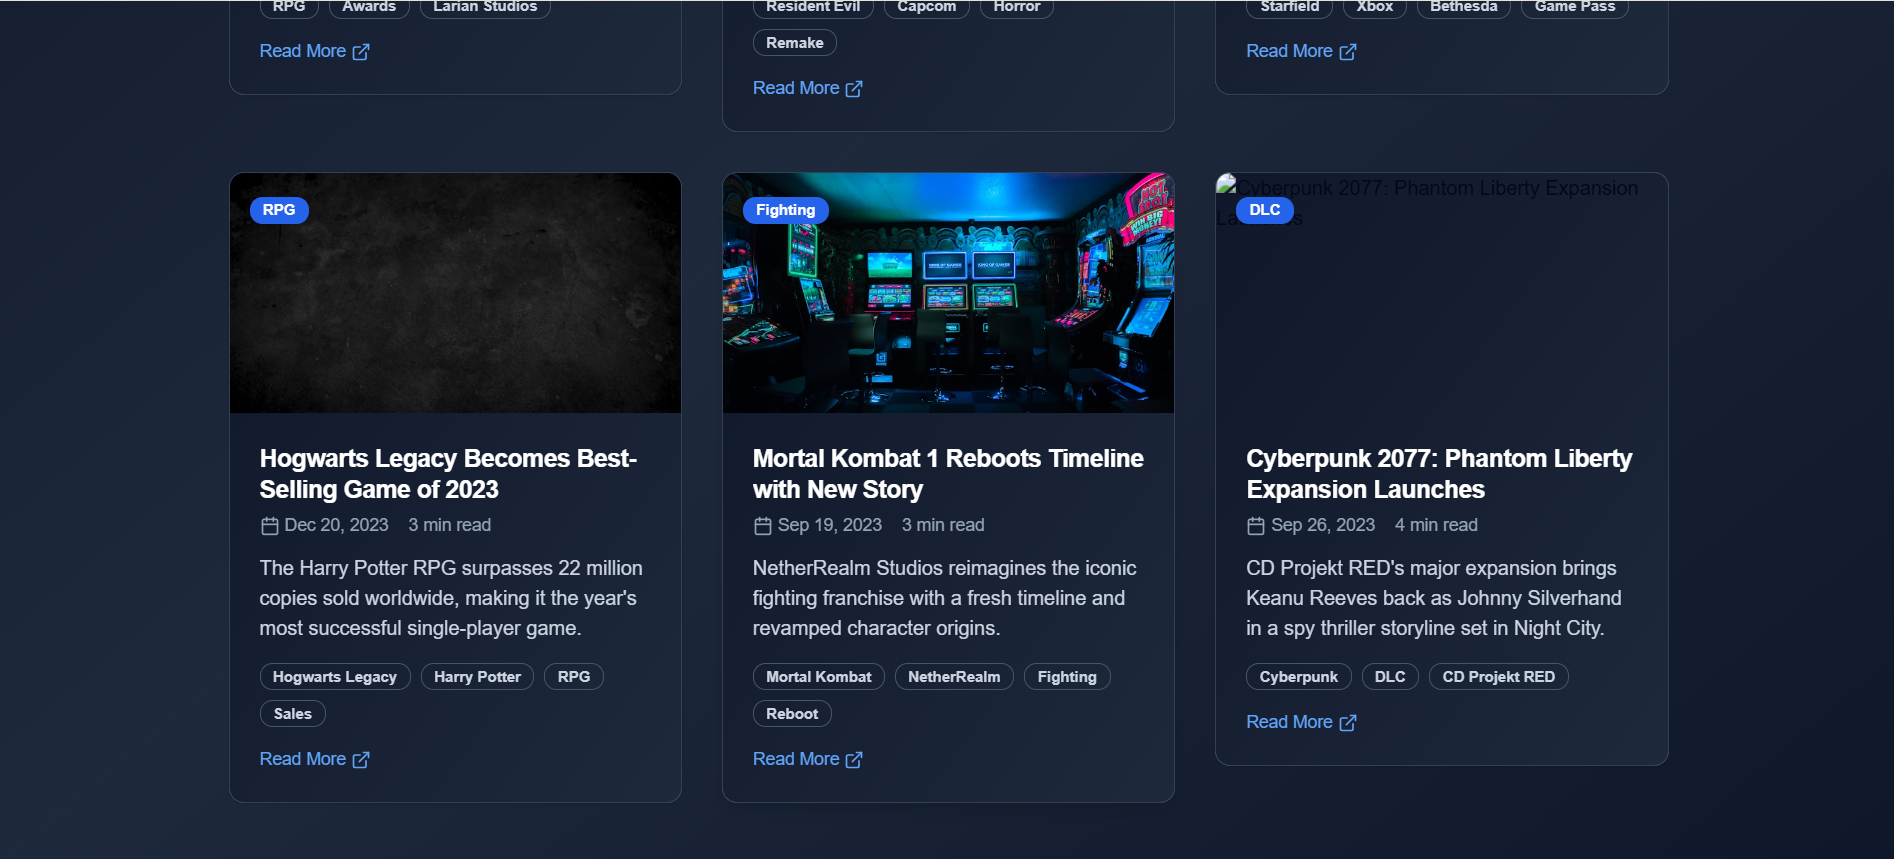The height and width of the screenshot is (859, 1894).
Task: Click external link icon beside Larian Studios Read More
Action: point(361,52)
